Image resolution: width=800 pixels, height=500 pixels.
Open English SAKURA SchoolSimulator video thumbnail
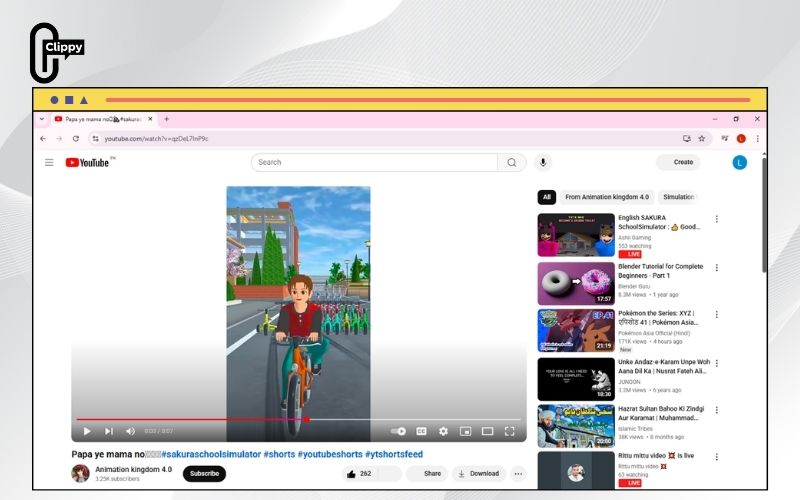tap(576, 235)
